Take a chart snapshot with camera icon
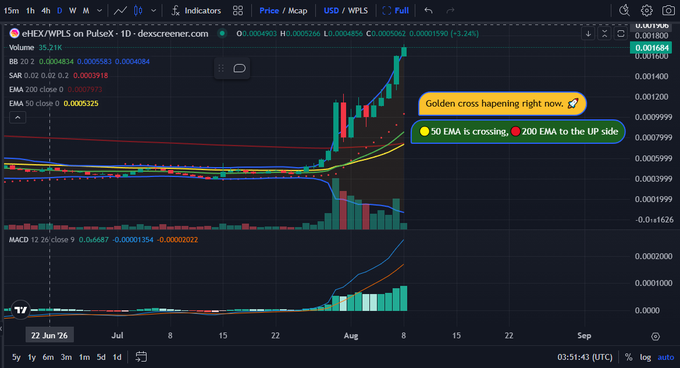This screenshot has height=368, width=680. pos(668,10)
